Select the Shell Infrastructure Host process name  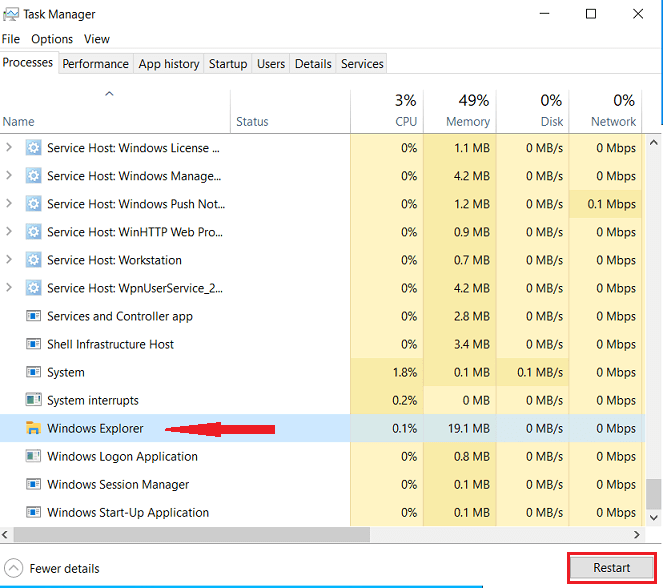(110, 344)
